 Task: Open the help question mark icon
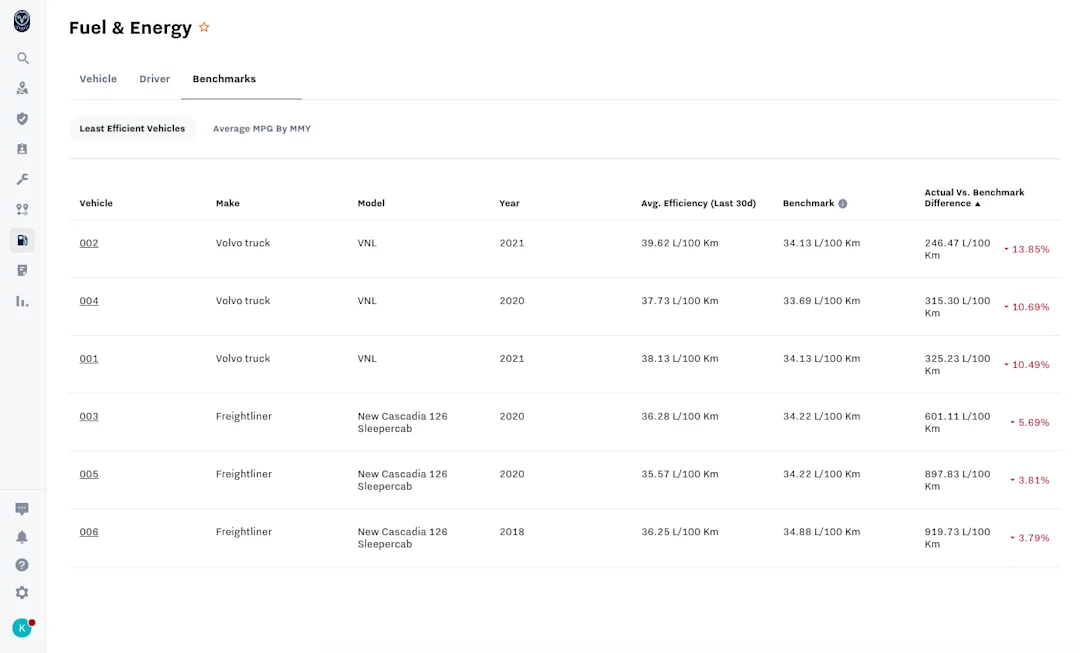22,565
